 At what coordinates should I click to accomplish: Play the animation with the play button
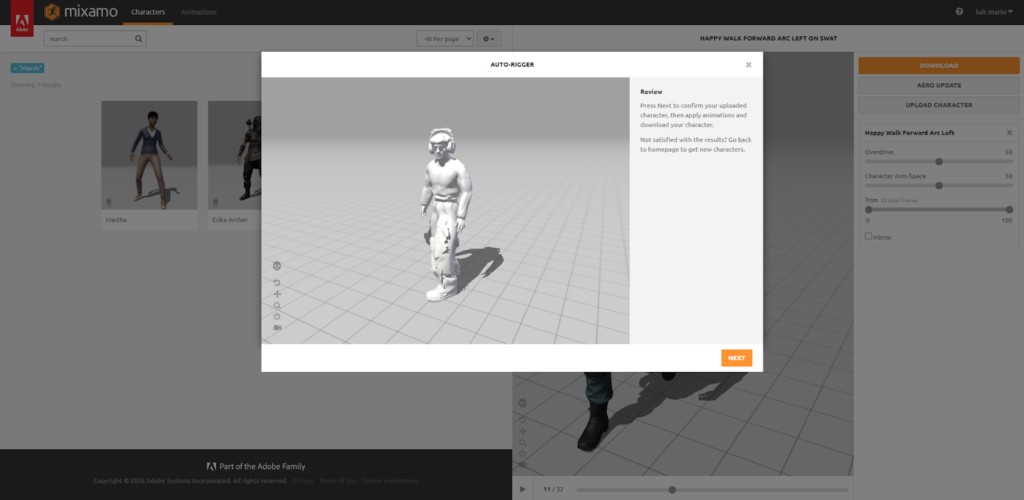click(522, 489)
